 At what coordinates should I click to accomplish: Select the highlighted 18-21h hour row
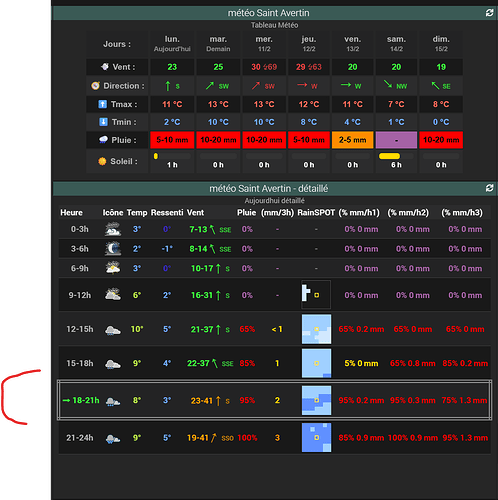pos(275,400)
